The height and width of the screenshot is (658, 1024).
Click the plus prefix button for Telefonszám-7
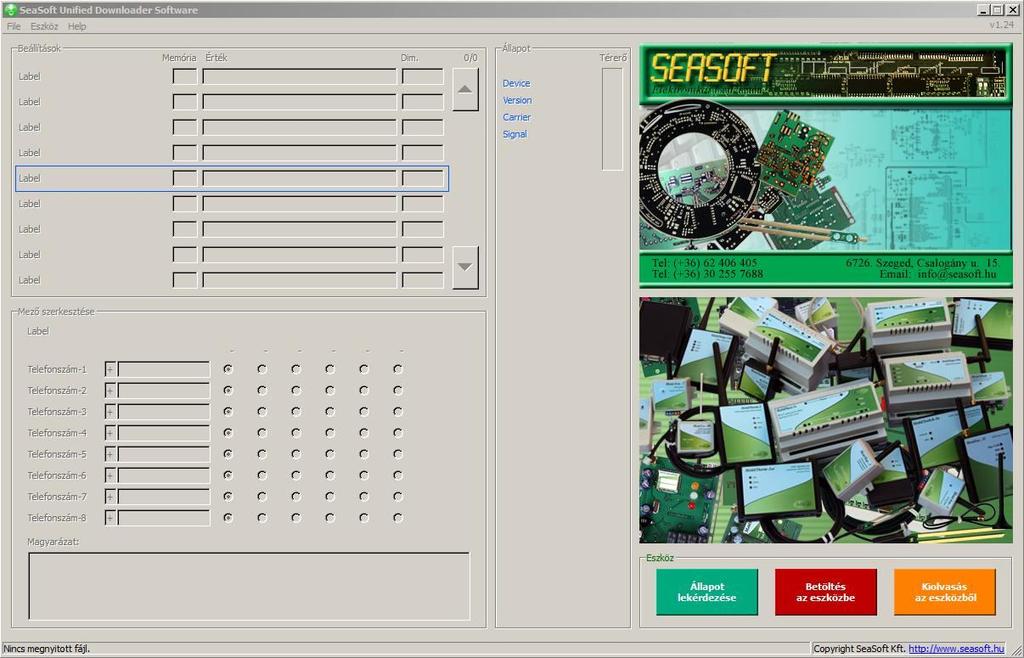[110, 497]
